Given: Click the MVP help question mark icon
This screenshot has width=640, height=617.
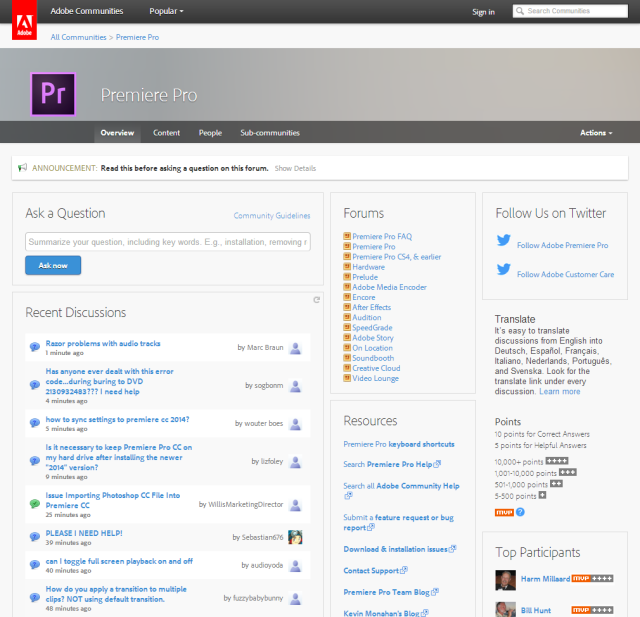Looking at the screenshot, I should coord(520,512).
